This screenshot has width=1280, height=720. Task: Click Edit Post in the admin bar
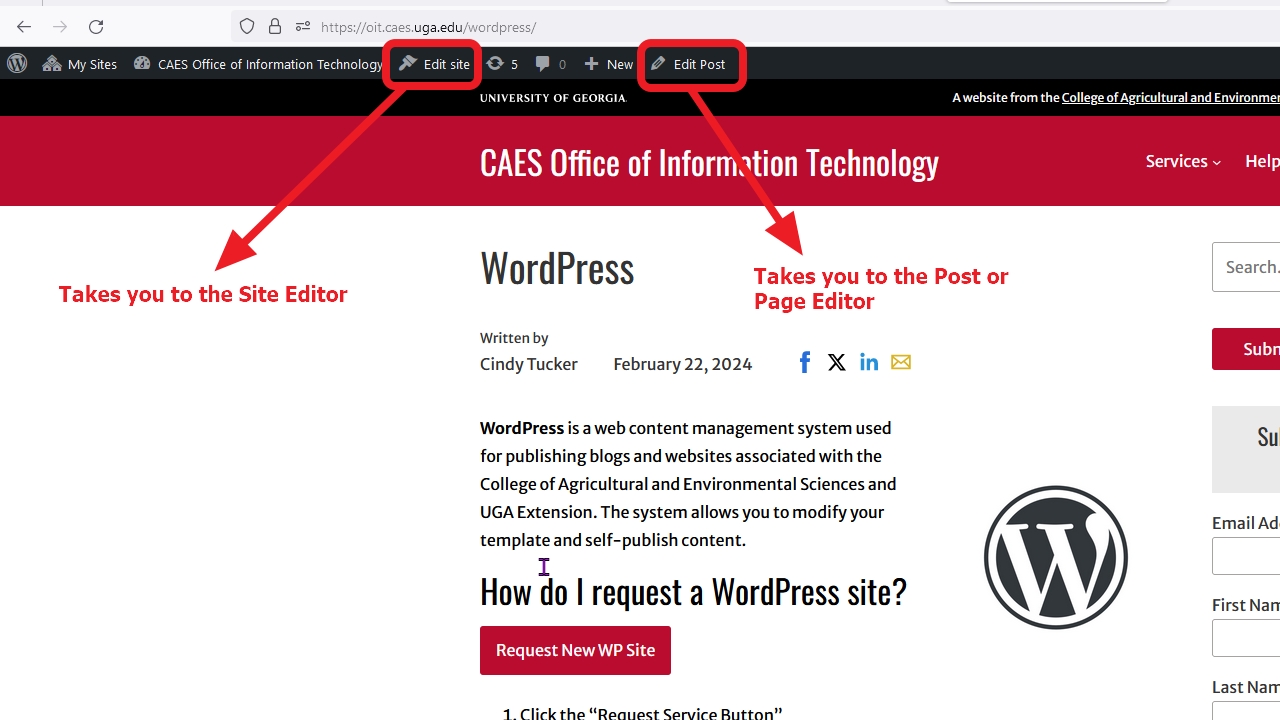pos(688,64)
